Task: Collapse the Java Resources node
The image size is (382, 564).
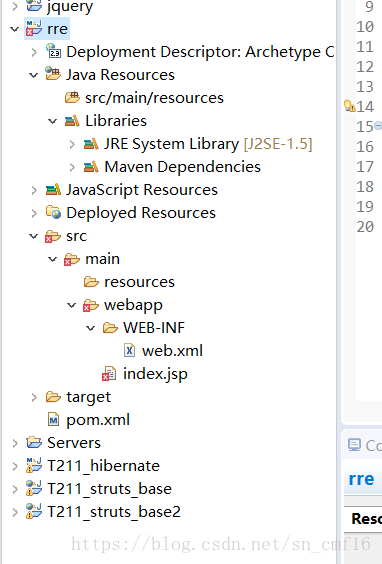Action: pyautogui.click(x=33, y=75)
